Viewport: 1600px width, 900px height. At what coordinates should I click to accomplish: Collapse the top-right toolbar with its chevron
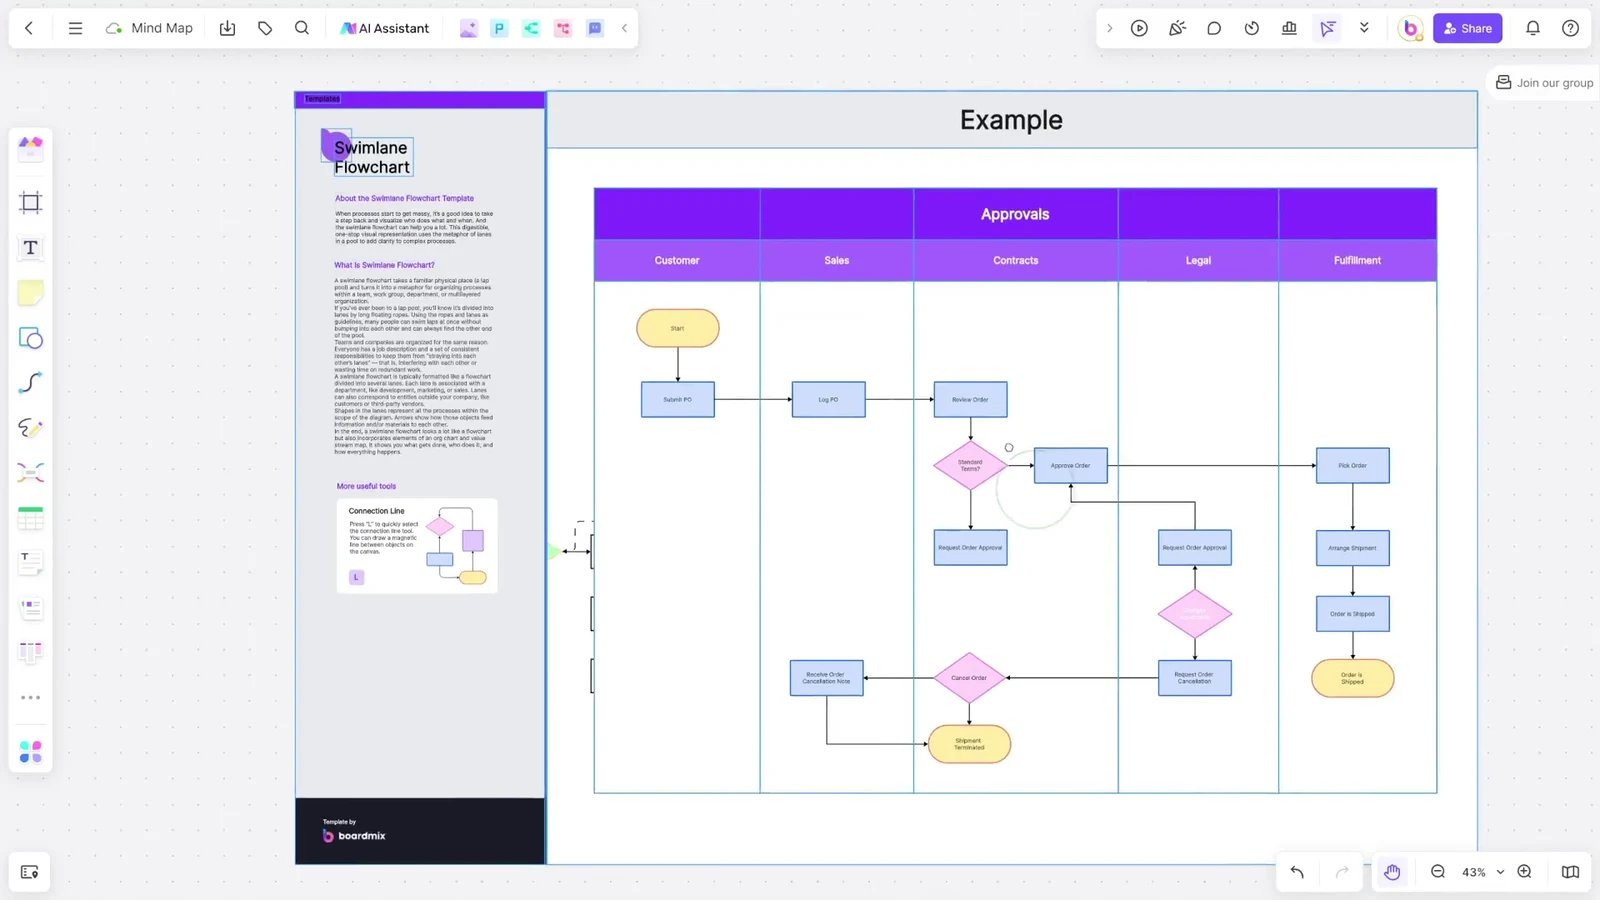1109,28
